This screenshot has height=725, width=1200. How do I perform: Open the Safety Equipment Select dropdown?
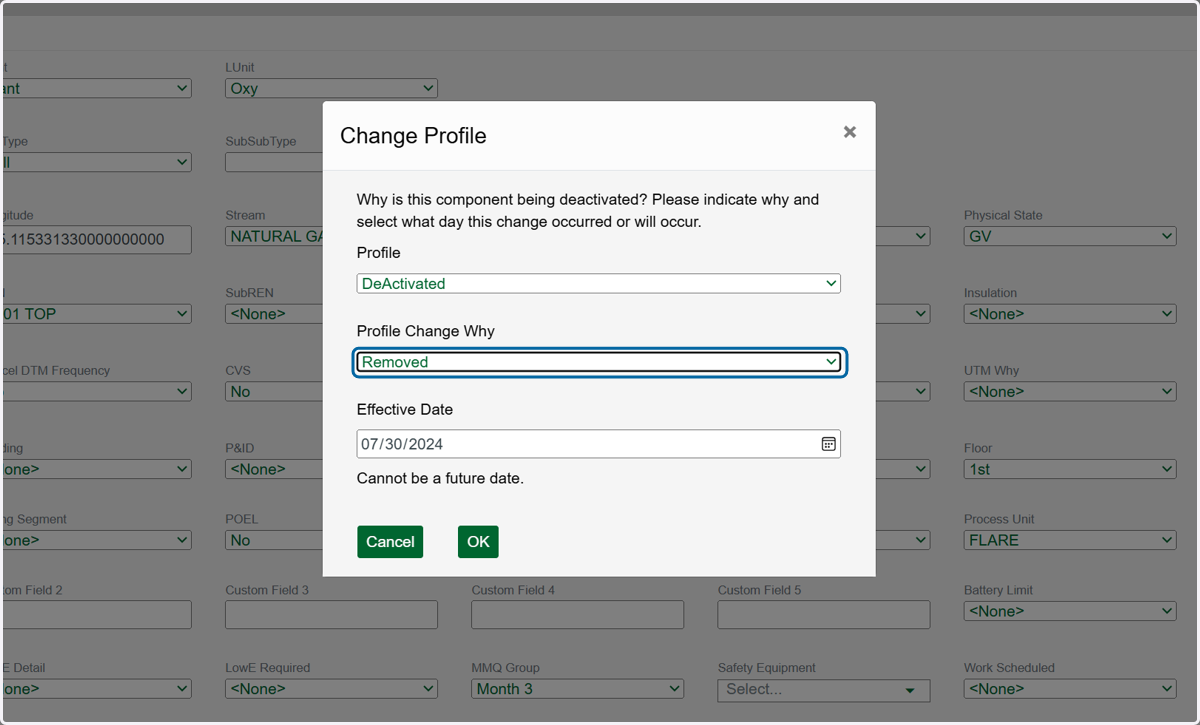point(824,689)
